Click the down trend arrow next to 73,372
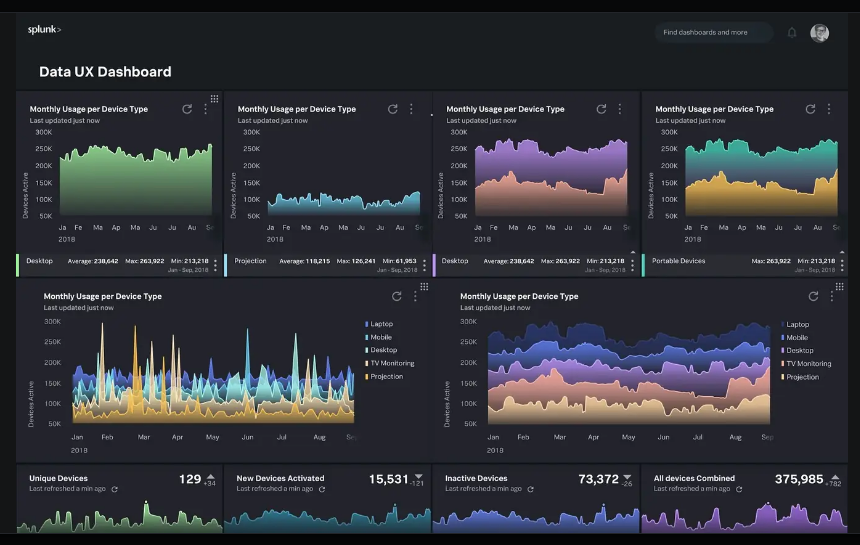This screenshot has width=860, height=545. point(627,476)
